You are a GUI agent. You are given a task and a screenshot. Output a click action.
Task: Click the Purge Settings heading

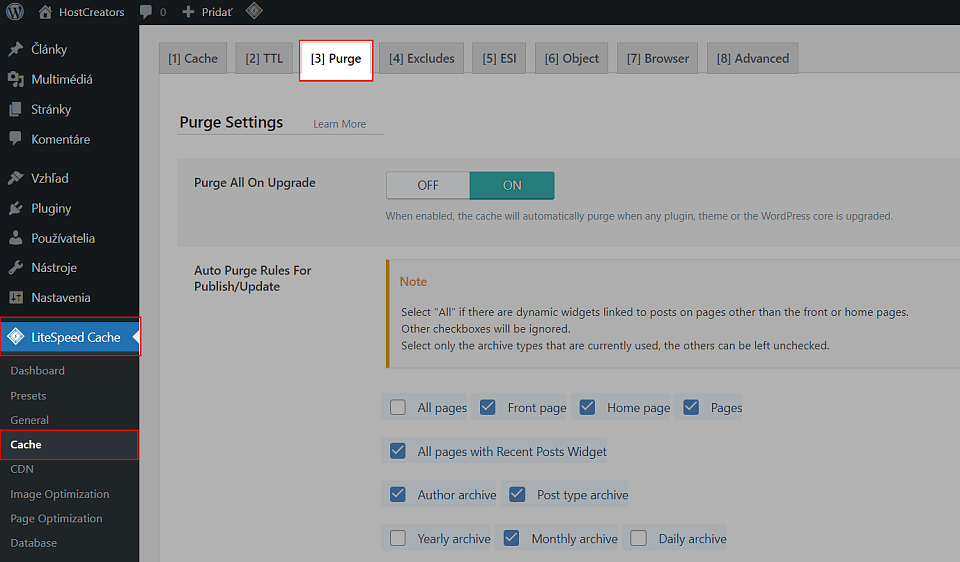[231, 122]
